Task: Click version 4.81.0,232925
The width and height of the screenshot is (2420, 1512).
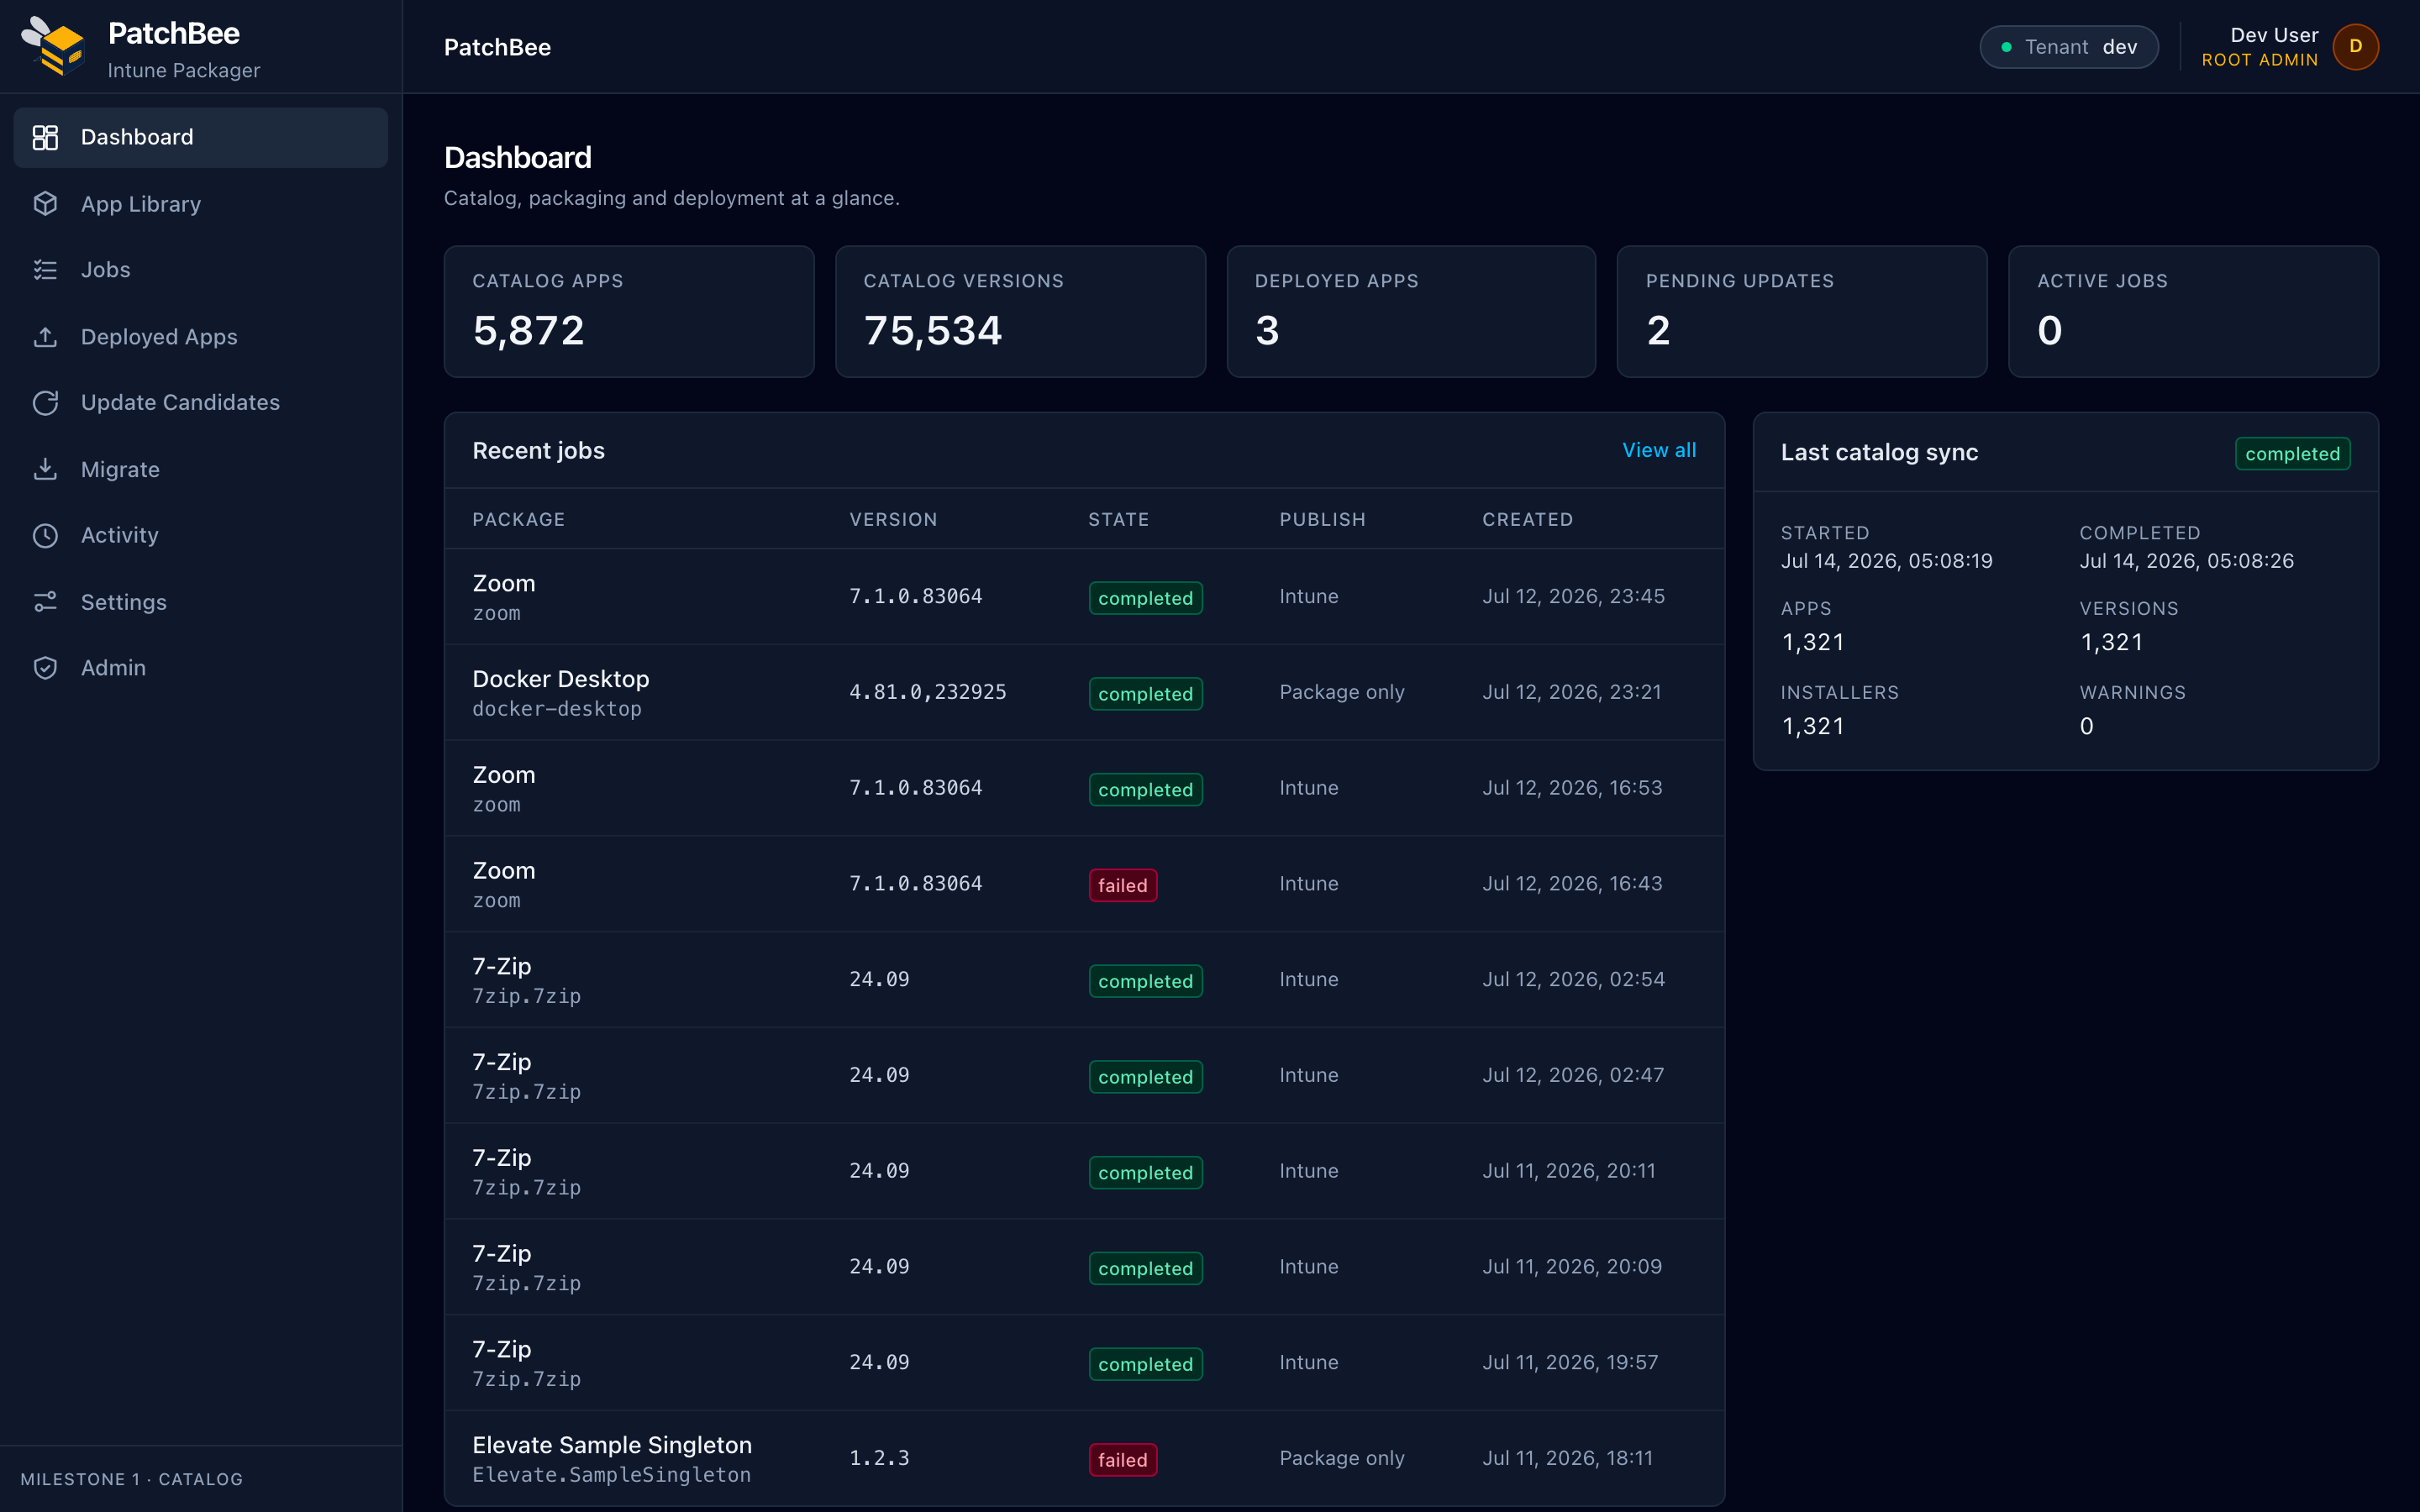Action: (x=927, y=692)
